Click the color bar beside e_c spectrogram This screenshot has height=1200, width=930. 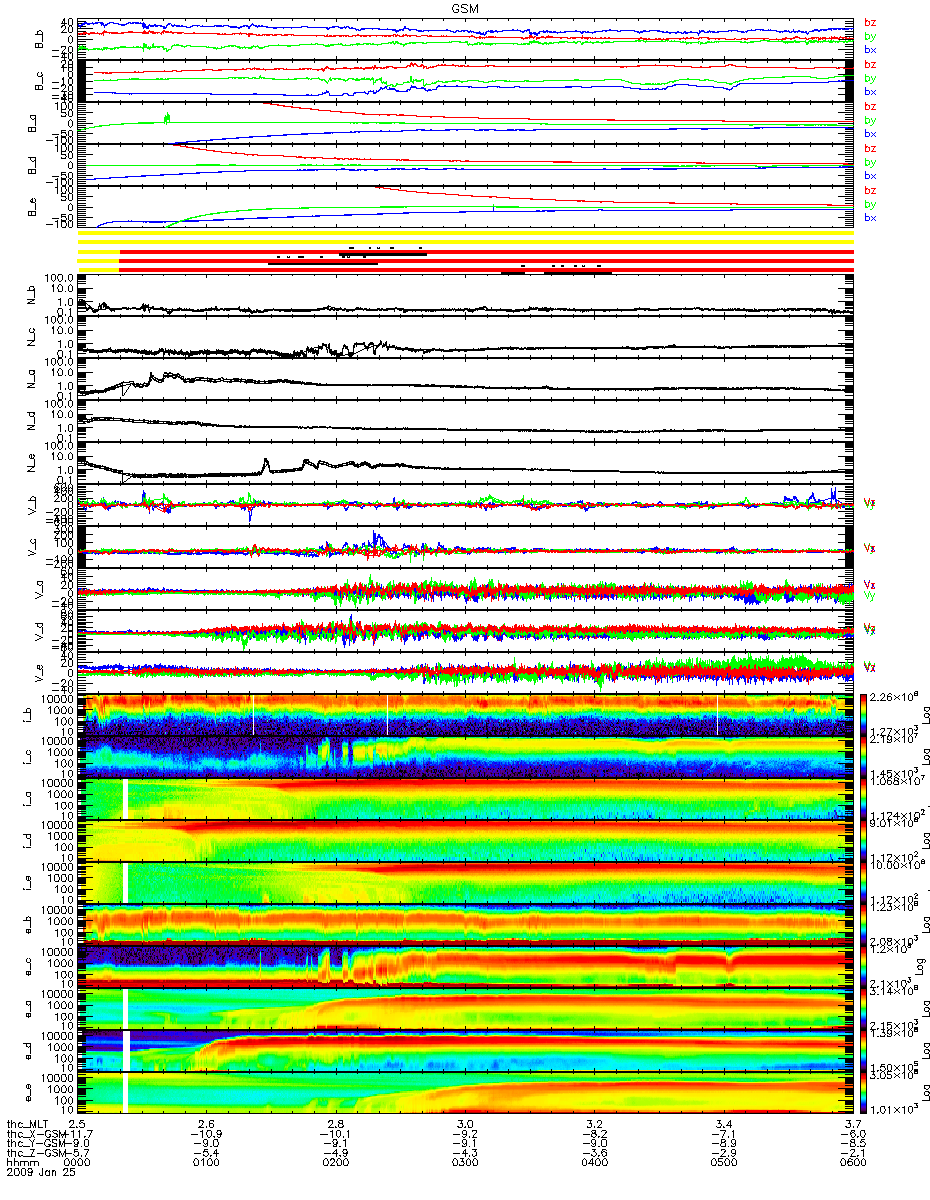click(865, 966)
